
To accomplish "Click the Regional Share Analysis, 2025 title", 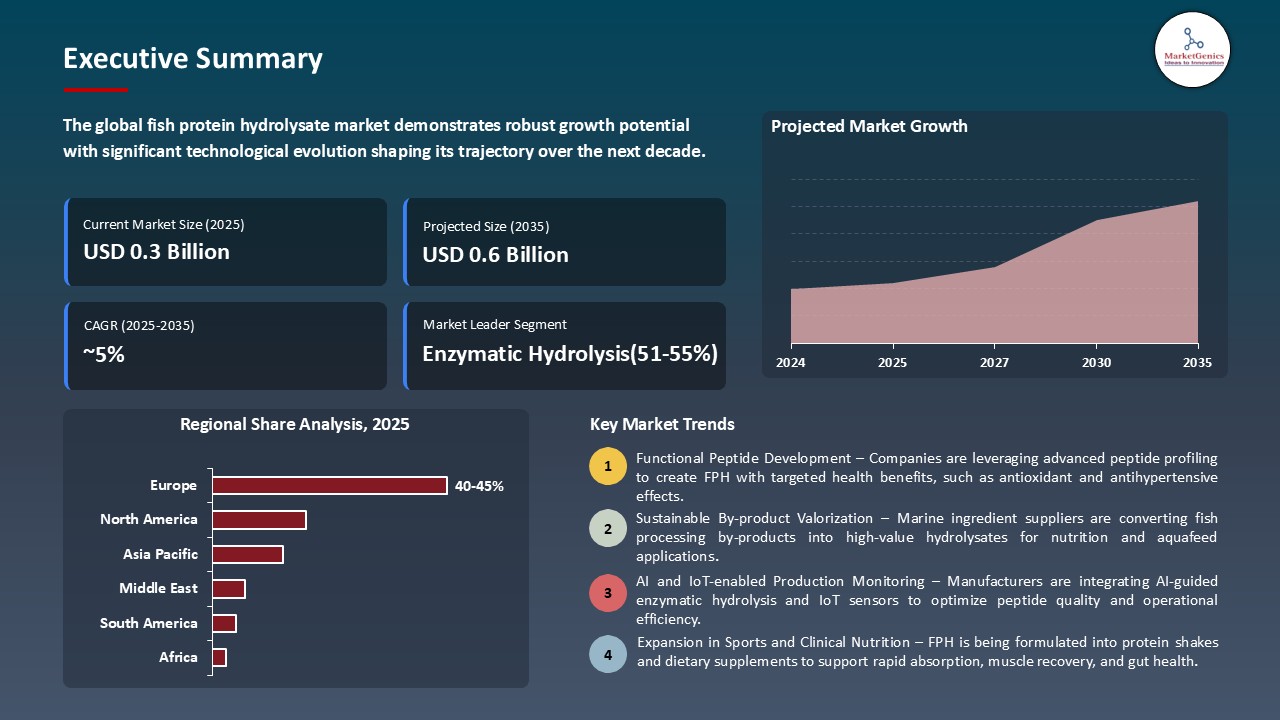I will tap(294, 424).
